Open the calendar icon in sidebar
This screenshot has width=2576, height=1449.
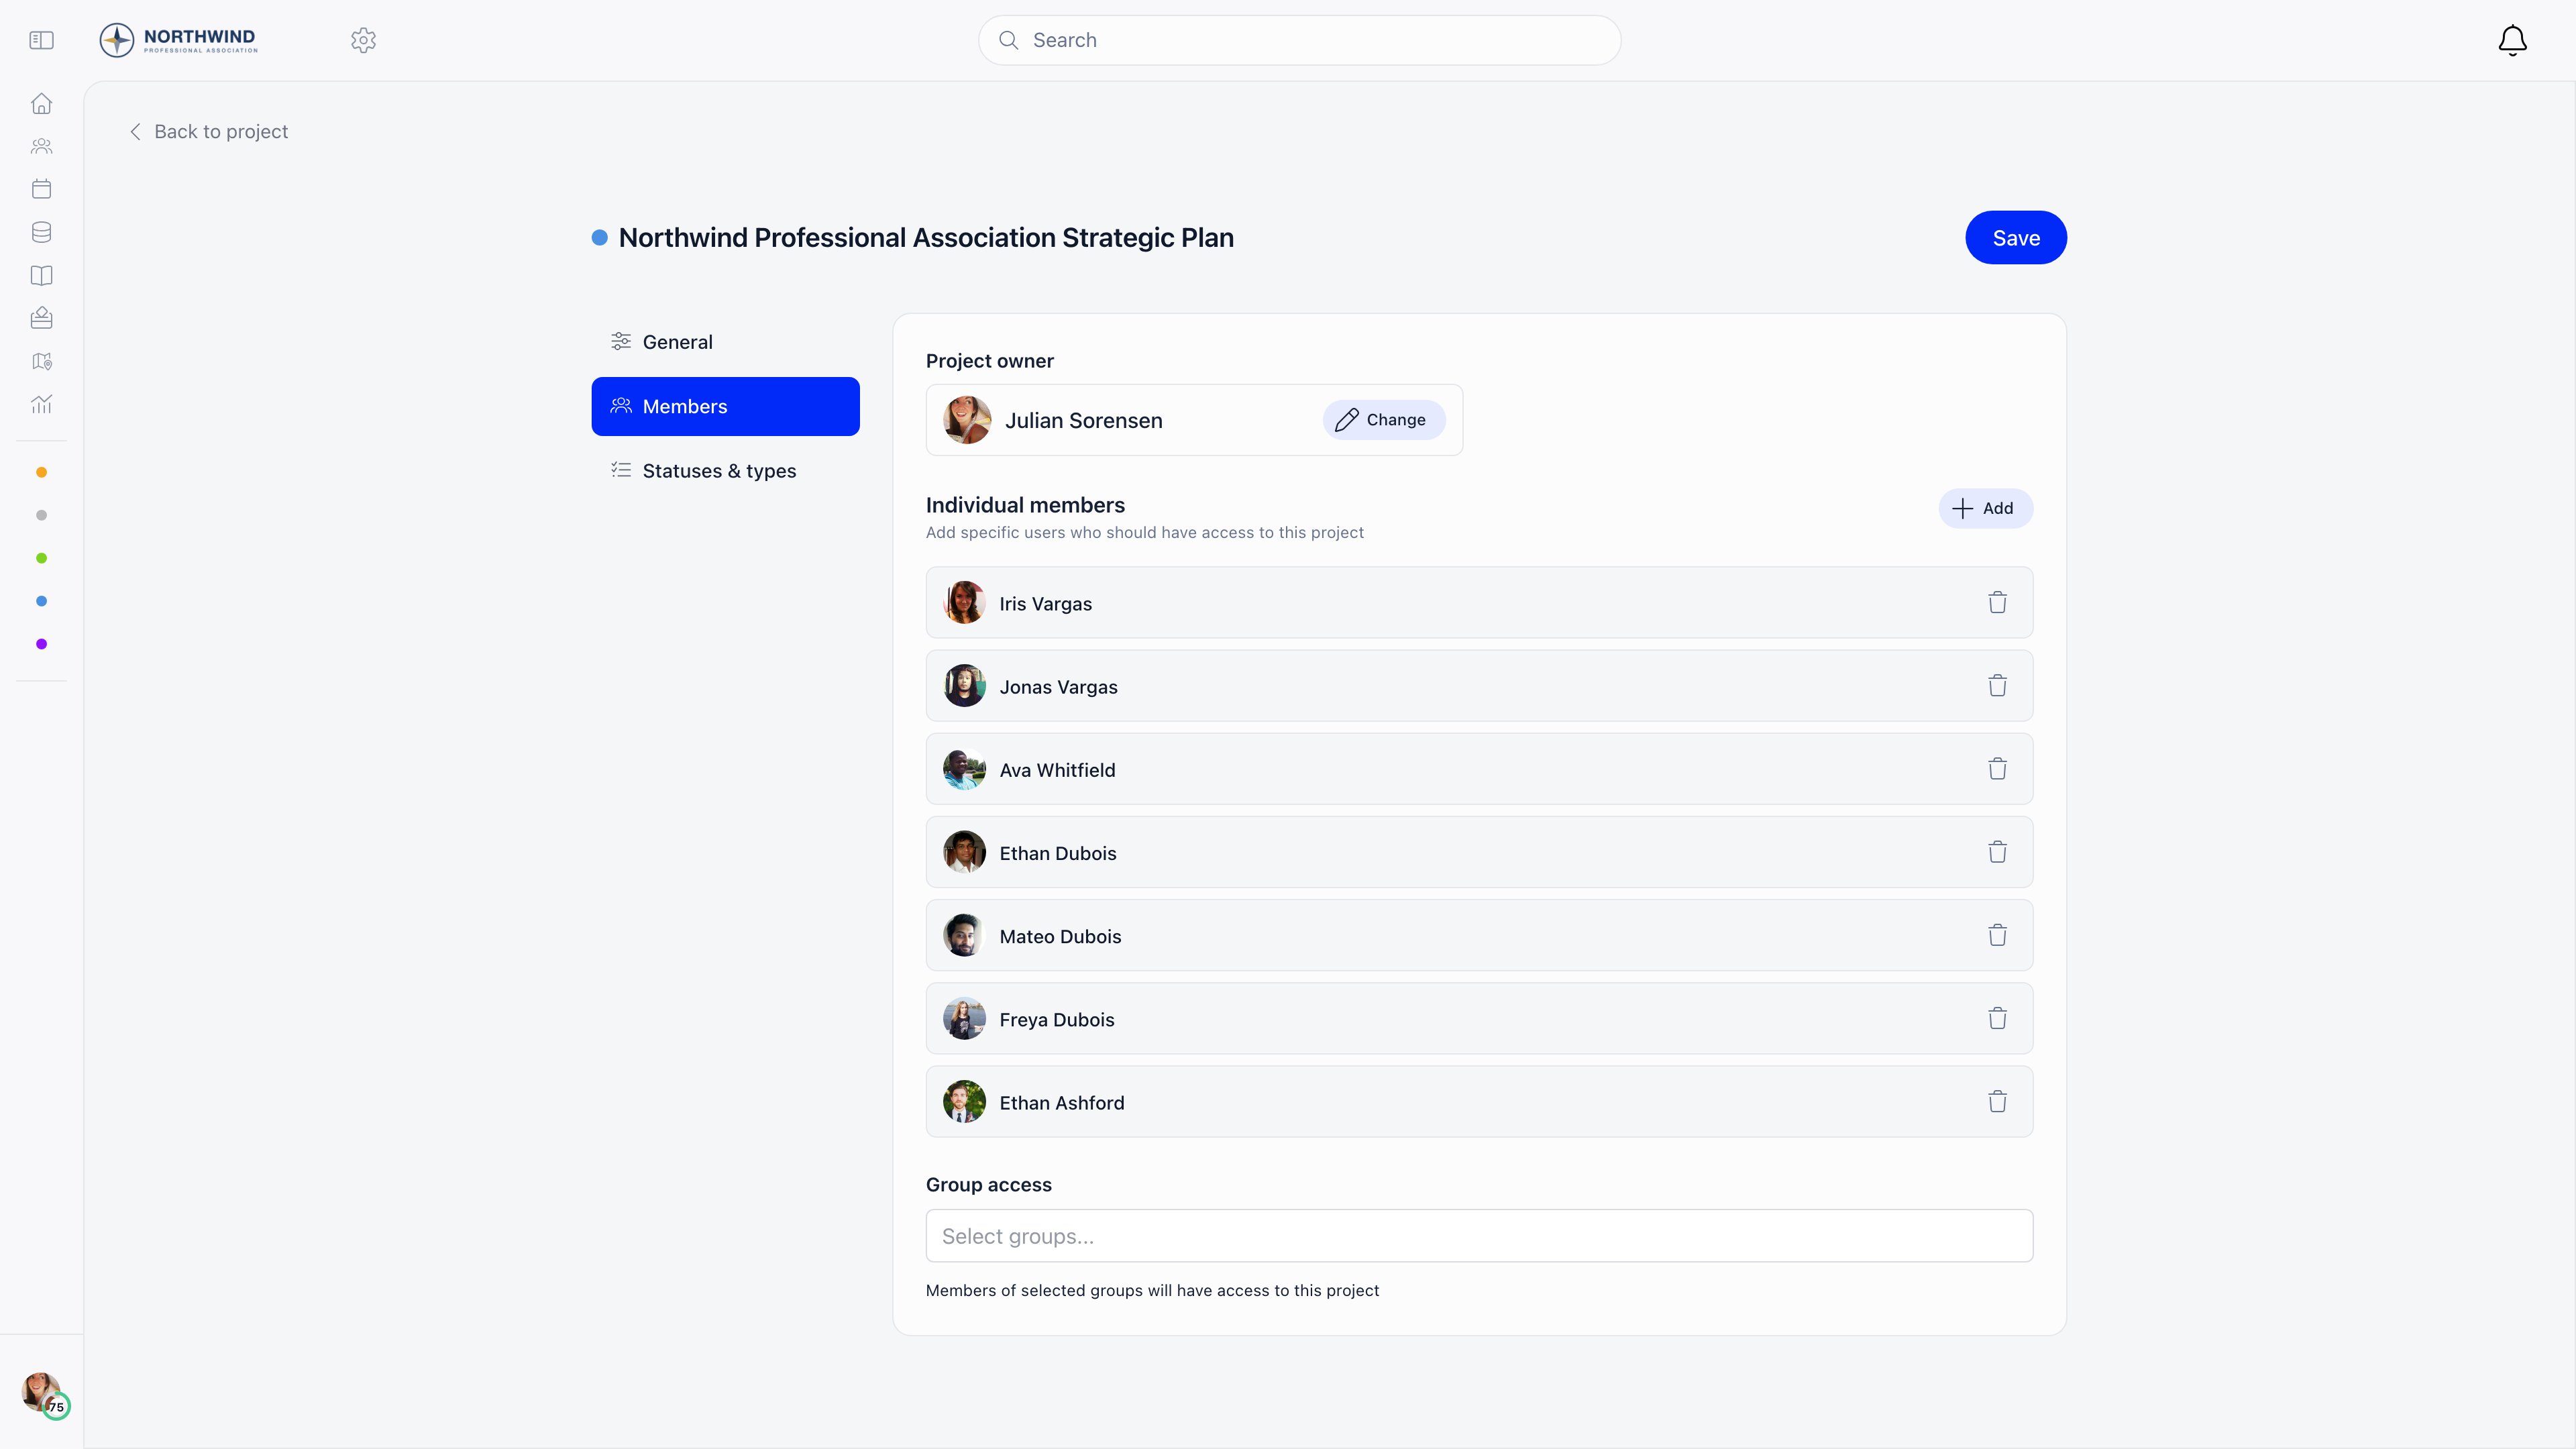click(x=41, y=189)
